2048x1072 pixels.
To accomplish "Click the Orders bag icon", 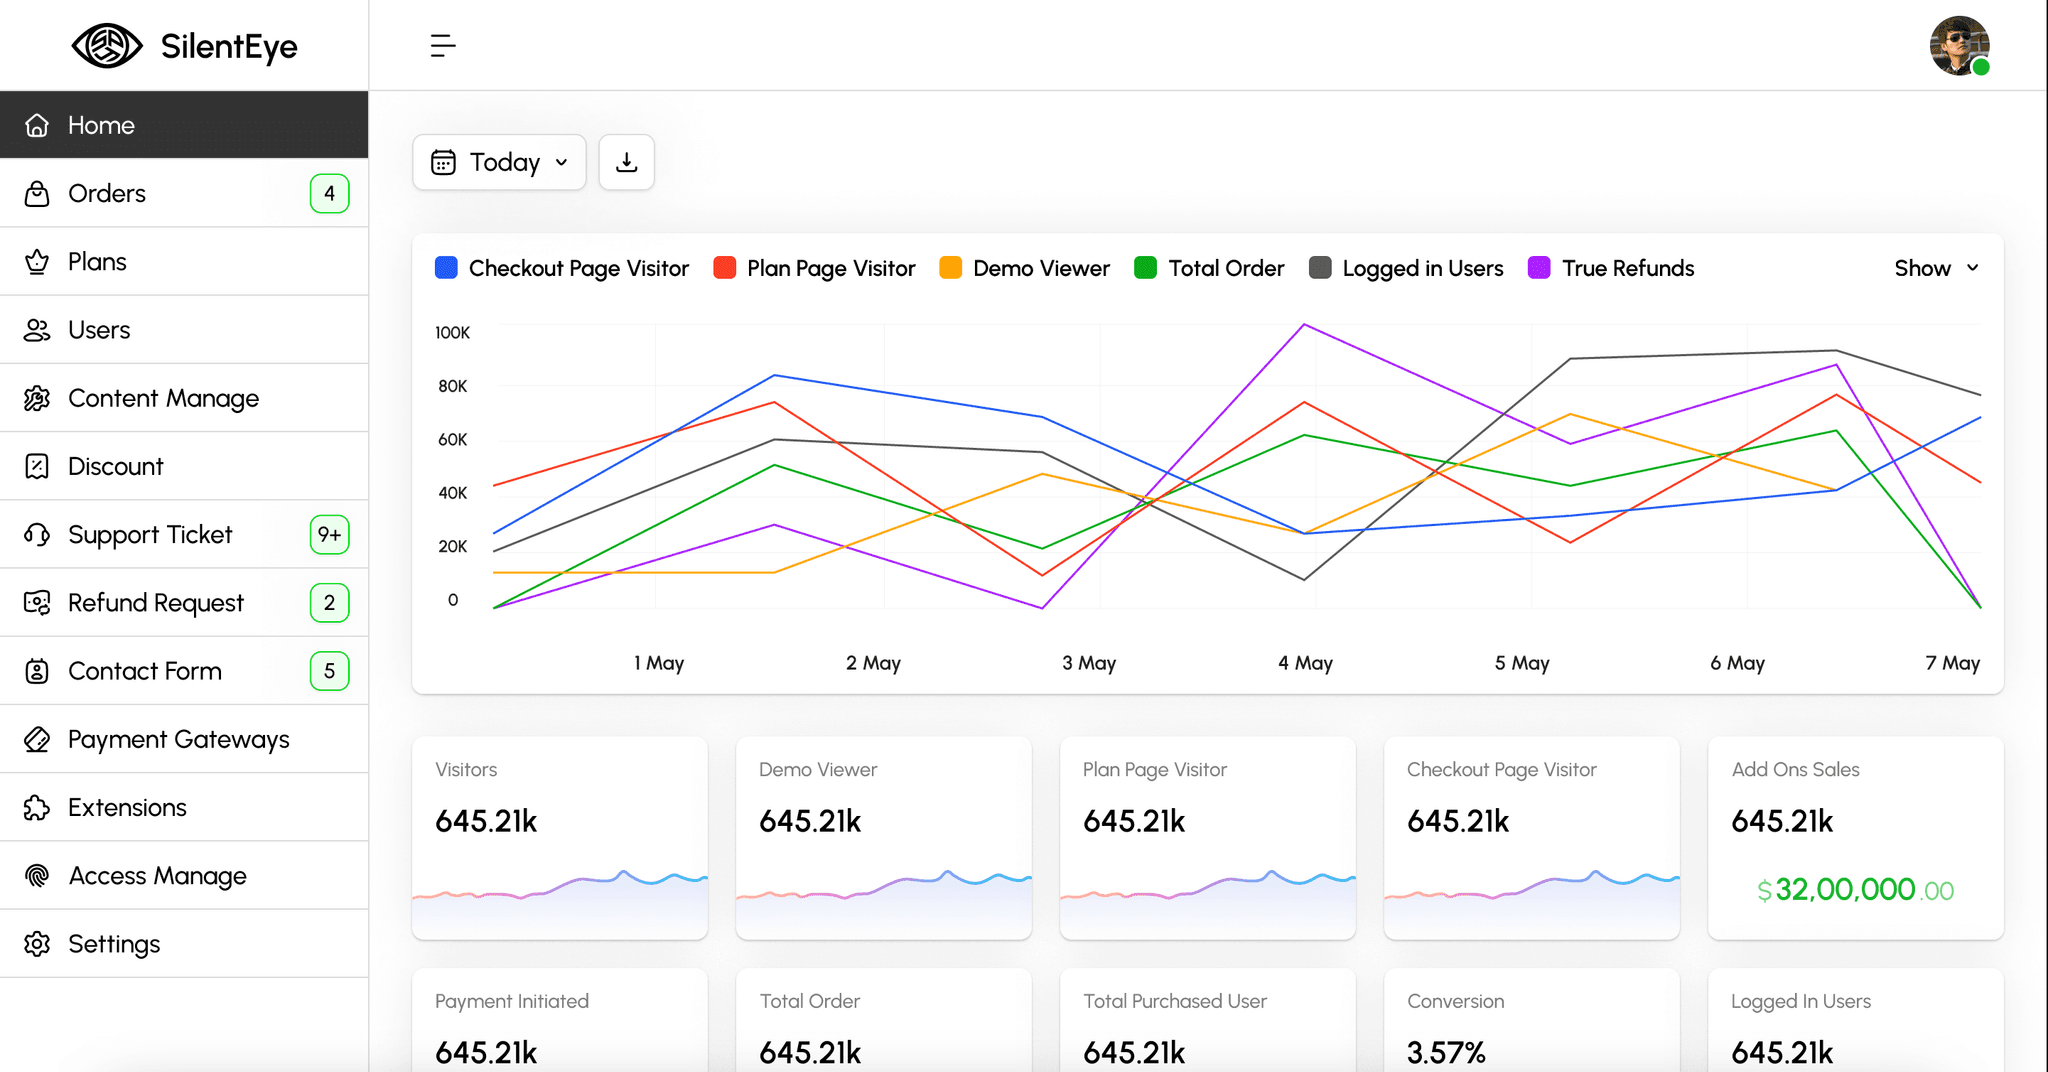I will pyautogui.click(x=37, y=193).
